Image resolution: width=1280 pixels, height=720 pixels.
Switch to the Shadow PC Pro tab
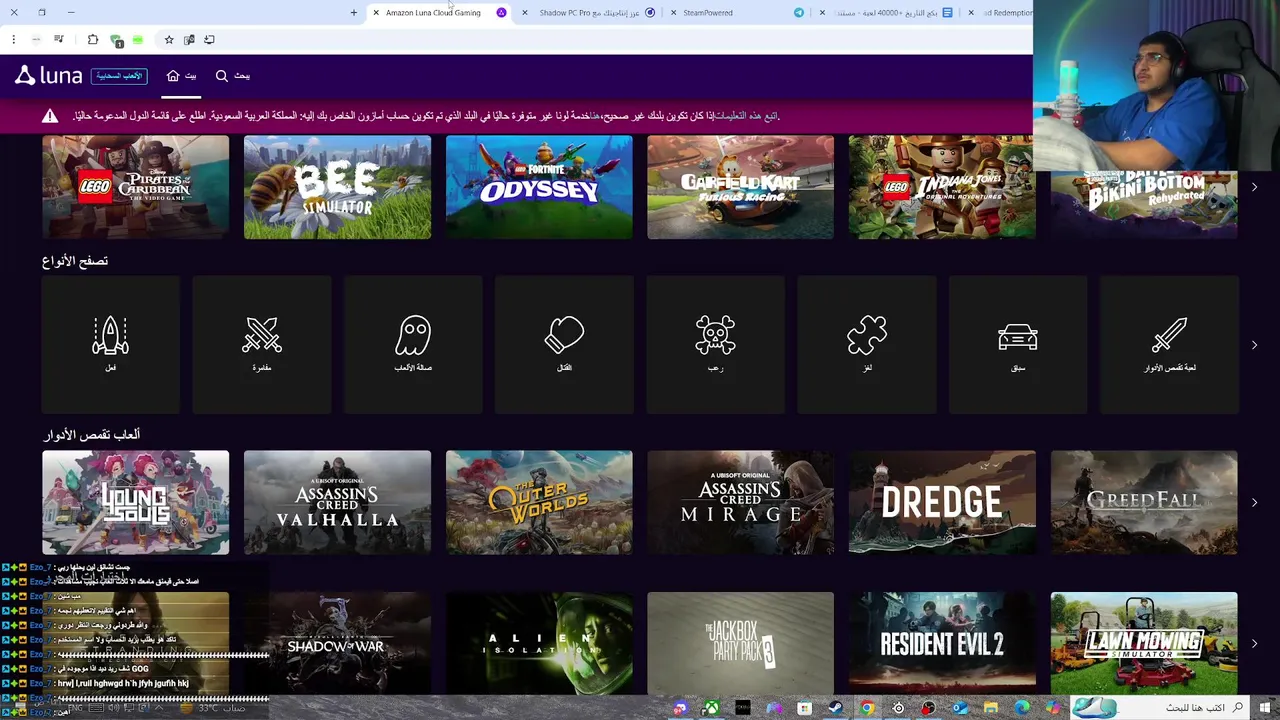click(588, 13)
